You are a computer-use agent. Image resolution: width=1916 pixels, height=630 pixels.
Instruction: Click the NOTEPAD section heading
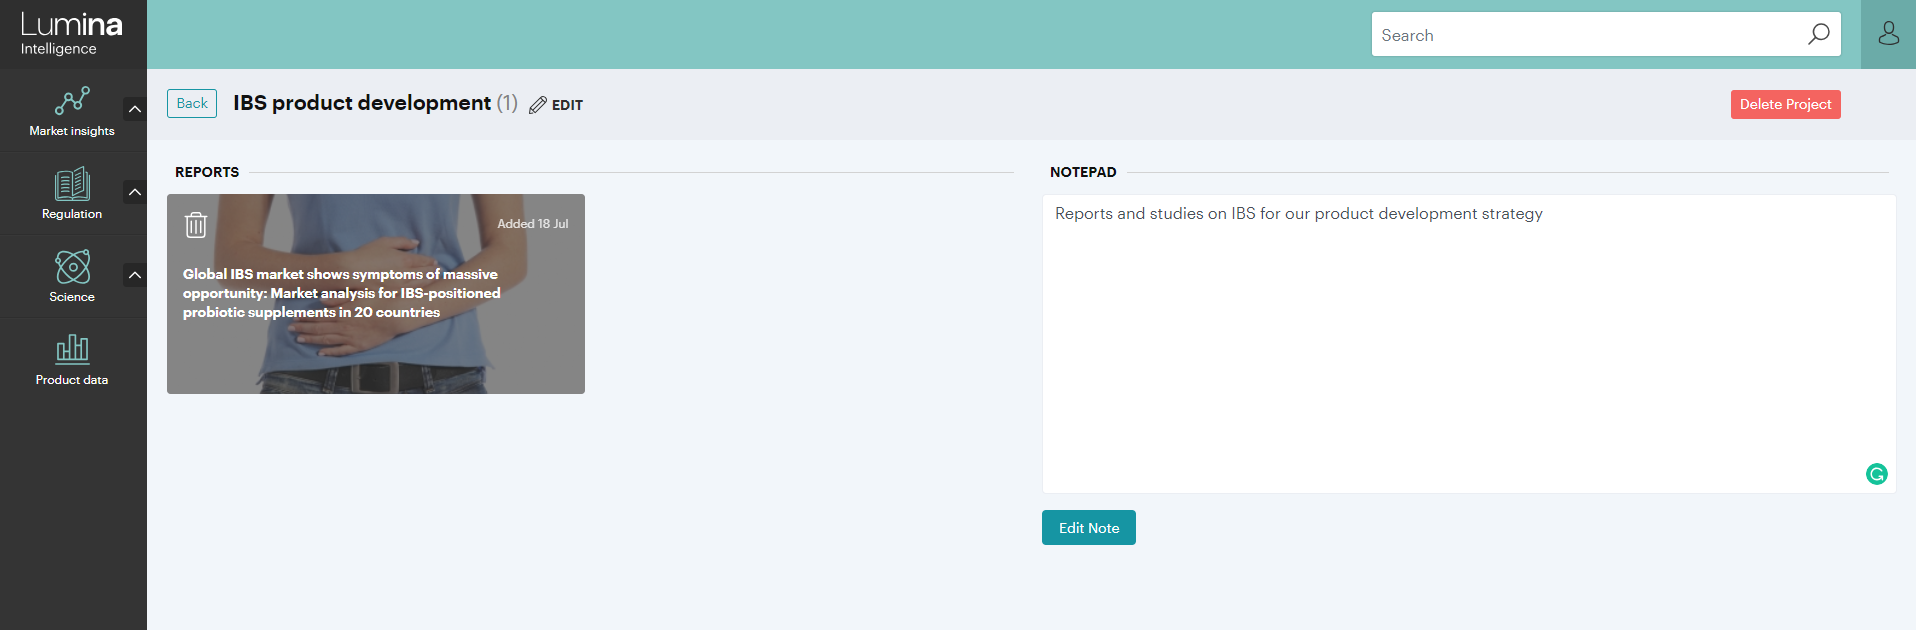click(1083, 172)
